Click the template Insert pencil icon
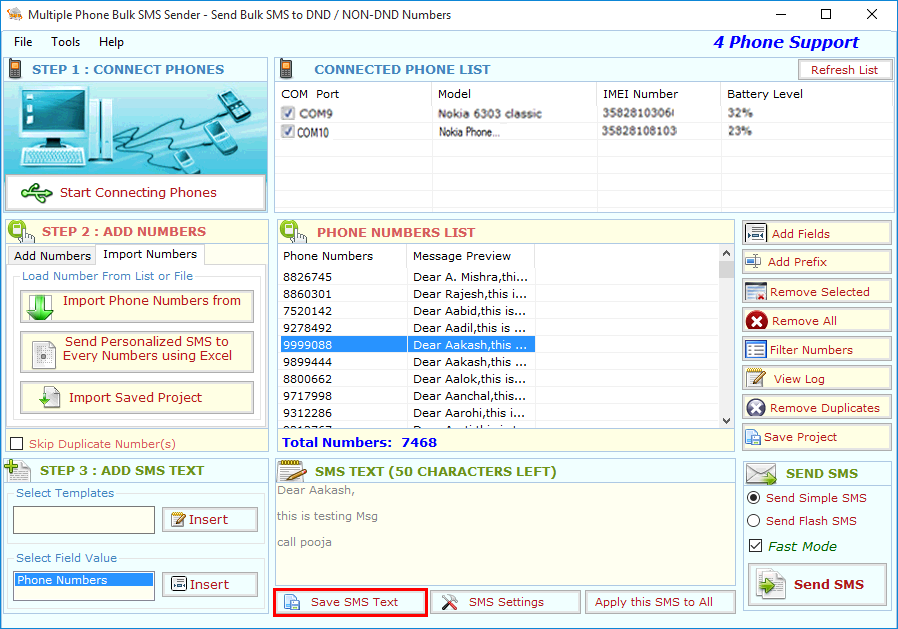The width and height of the screenshot is (898, 629). [x=178, y=520]
